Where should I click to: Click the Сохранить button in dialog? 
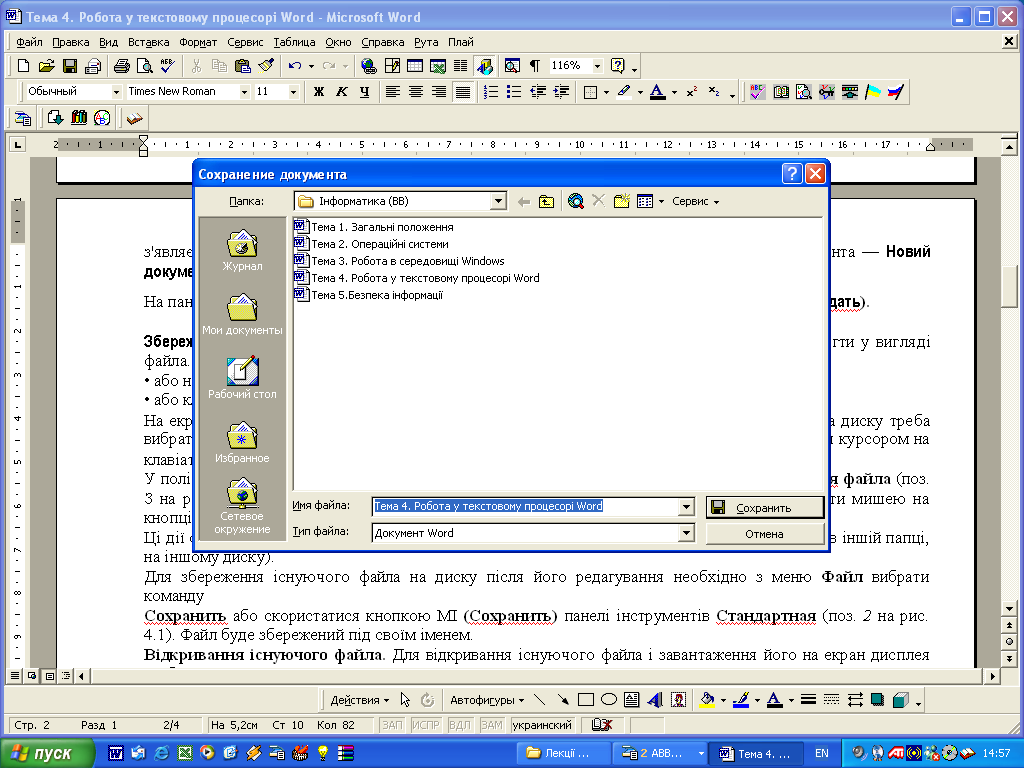tap(765, 507)
